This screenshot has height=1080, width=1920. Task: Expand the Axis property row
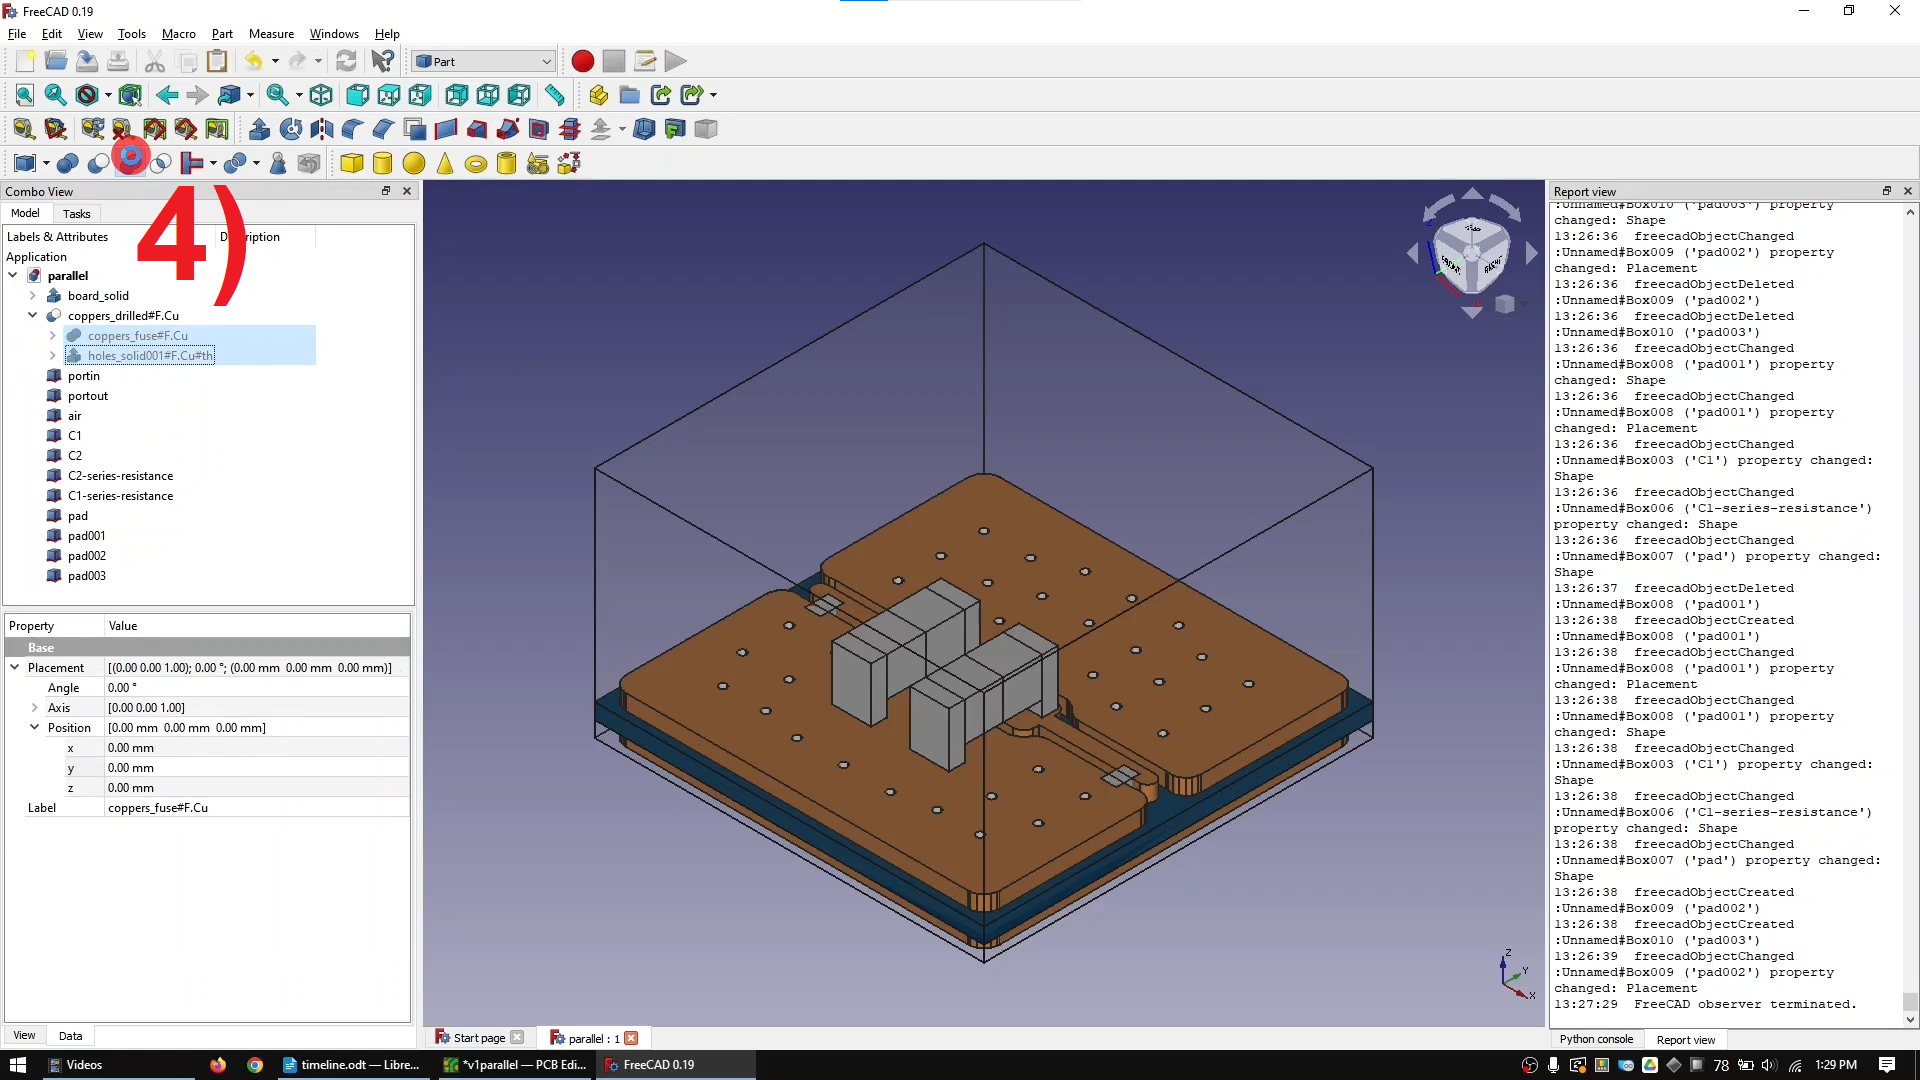pyautogui.click(x=35, y=707)
